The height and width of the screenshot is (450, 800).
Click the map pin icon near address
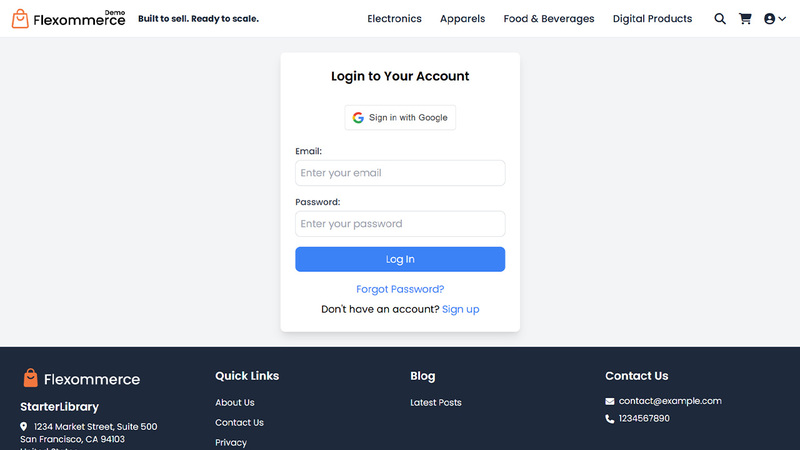pyautogui.click(x=23, y=427)
